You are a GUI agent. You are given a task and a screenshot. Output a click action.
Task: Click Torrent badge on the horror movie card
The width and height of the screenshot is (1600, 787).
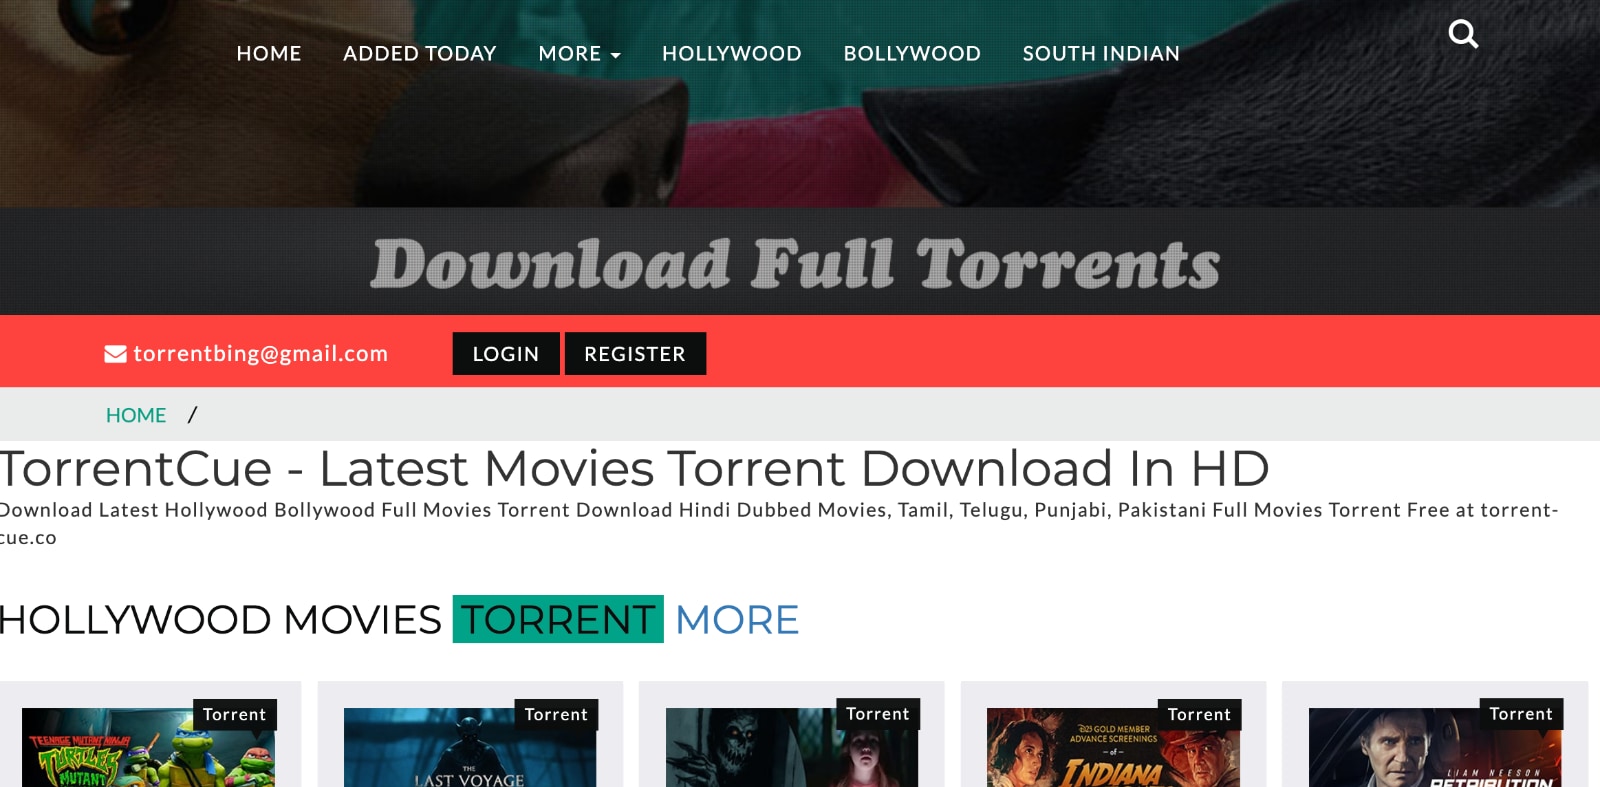point(878,714)
